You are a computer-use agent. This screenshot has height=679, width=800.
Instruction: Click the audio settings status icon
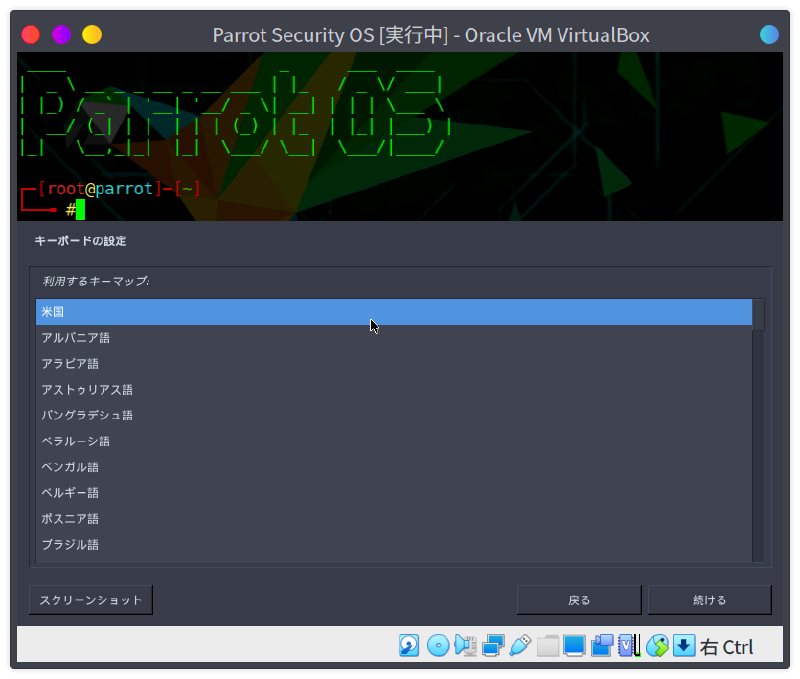(x=465, y=646)
